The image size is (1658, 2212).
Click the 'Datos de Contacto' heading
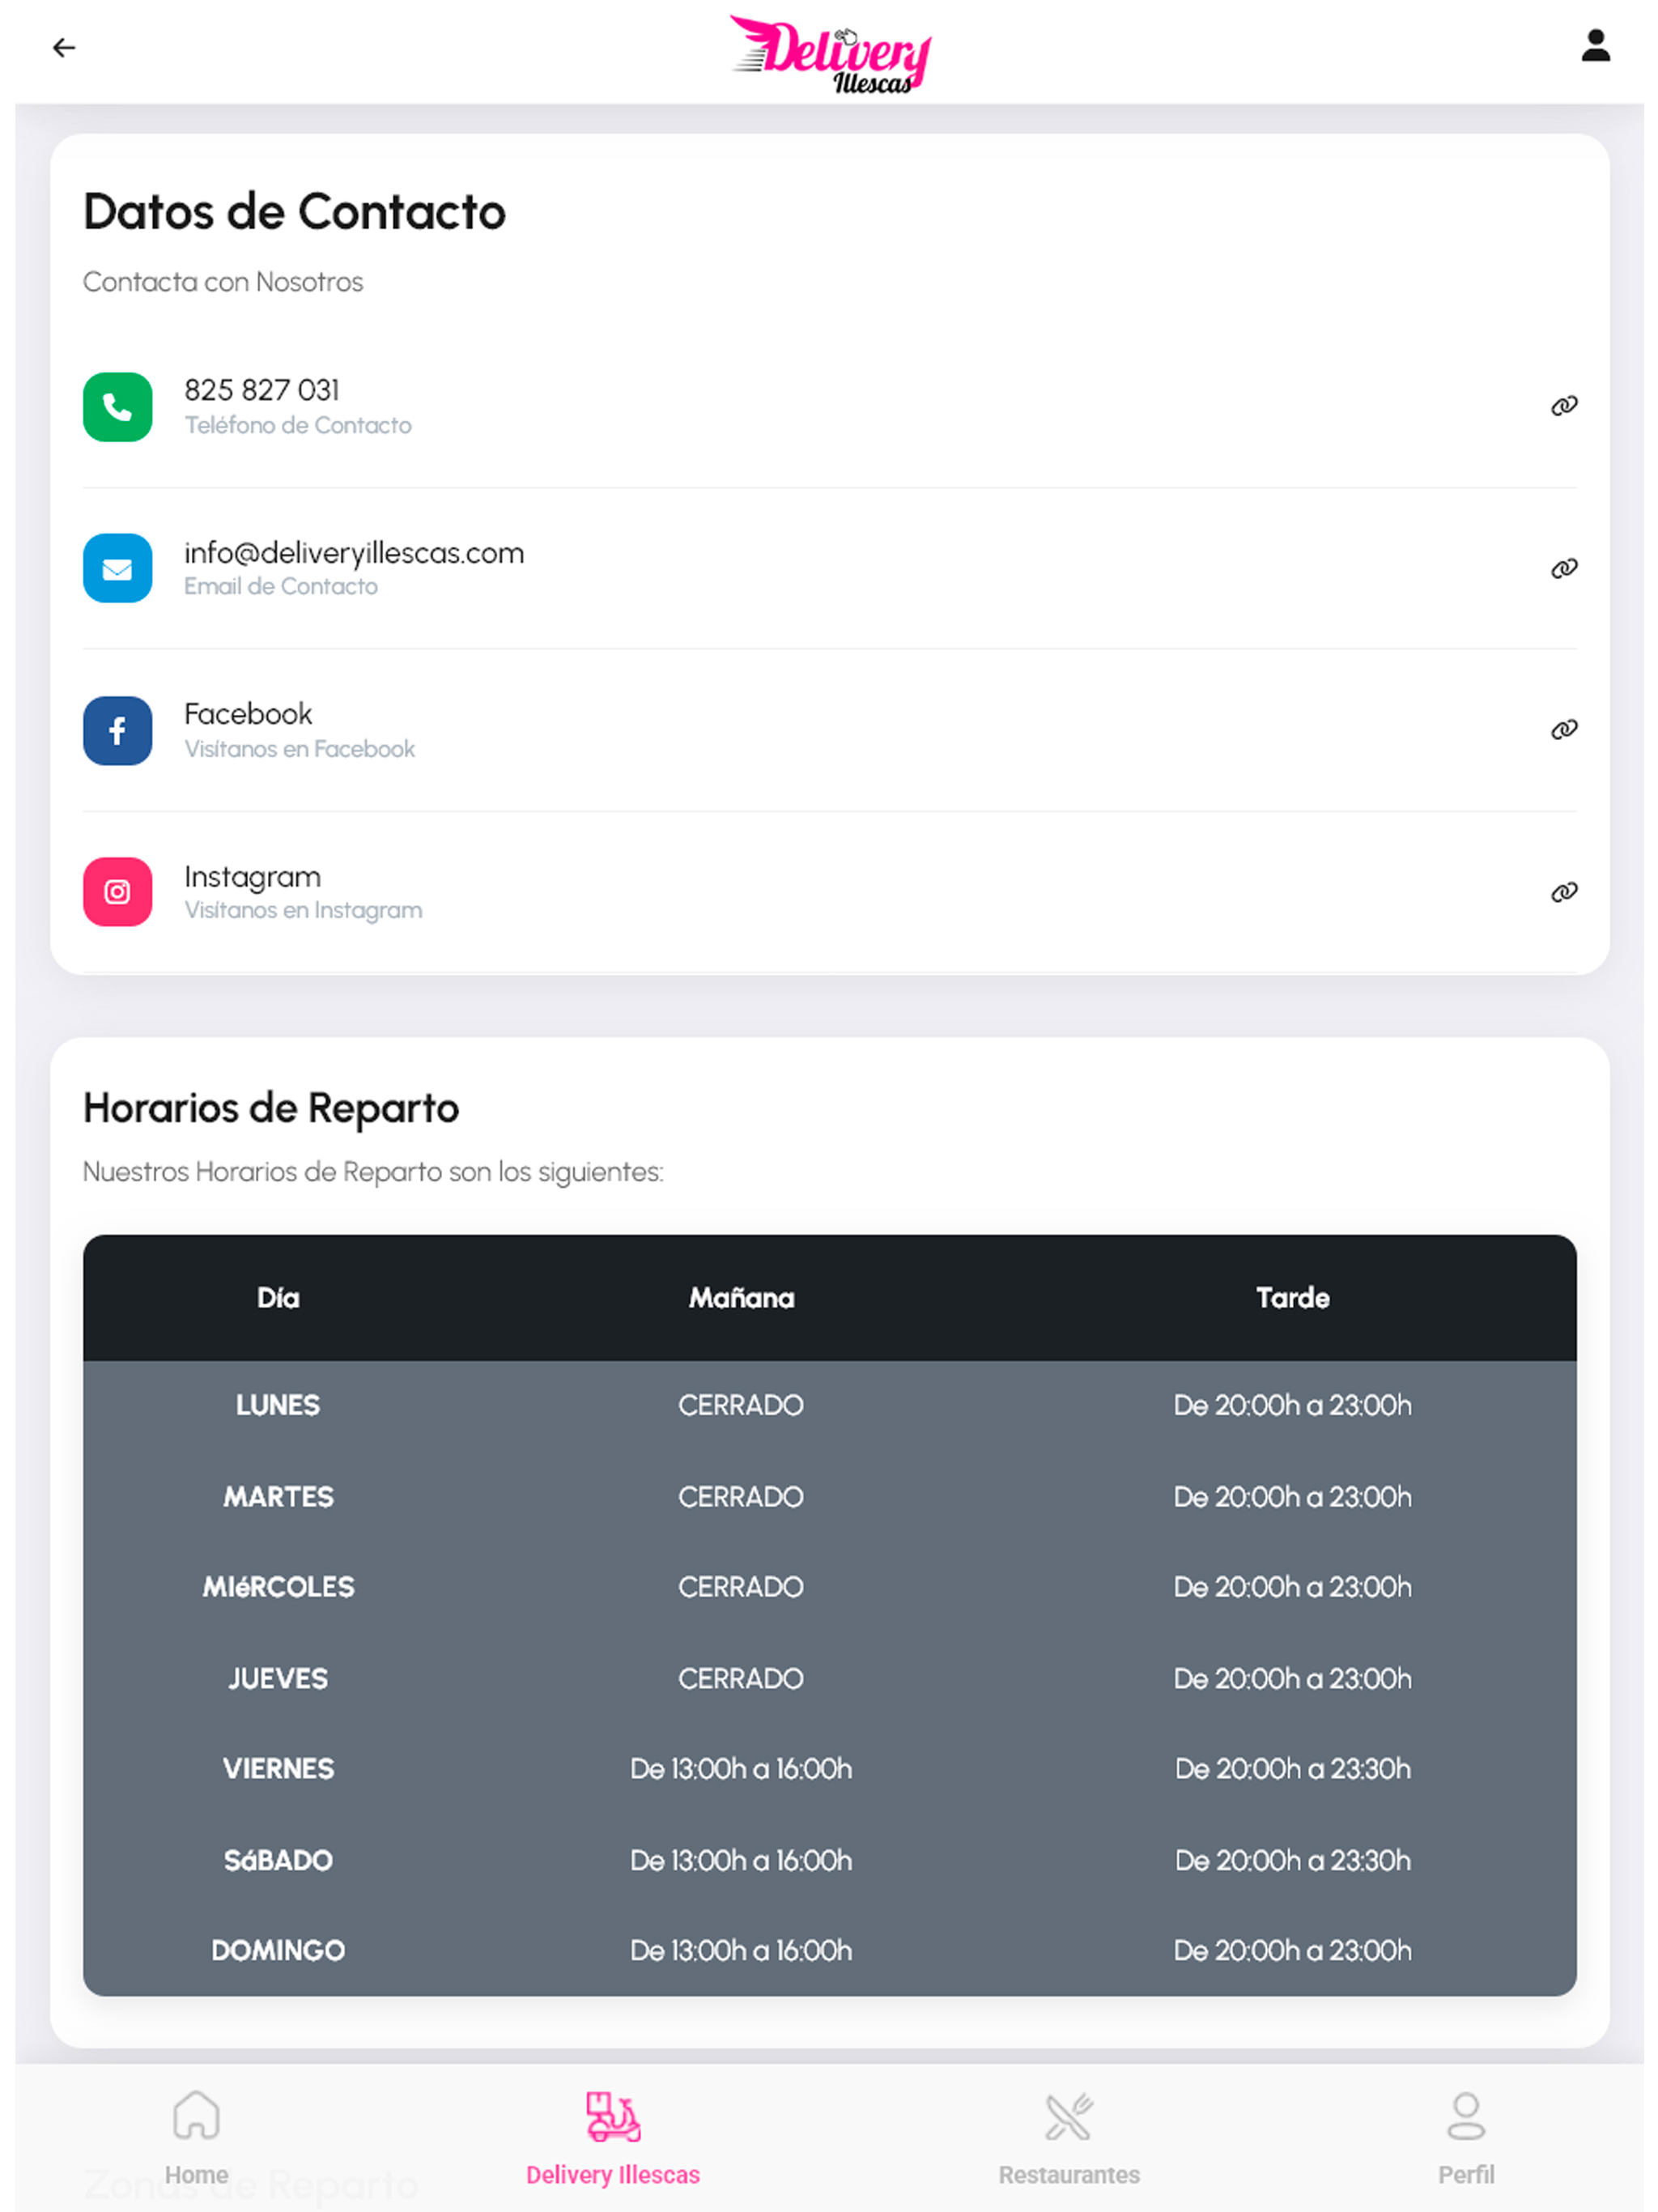click(x=295, y=212)
